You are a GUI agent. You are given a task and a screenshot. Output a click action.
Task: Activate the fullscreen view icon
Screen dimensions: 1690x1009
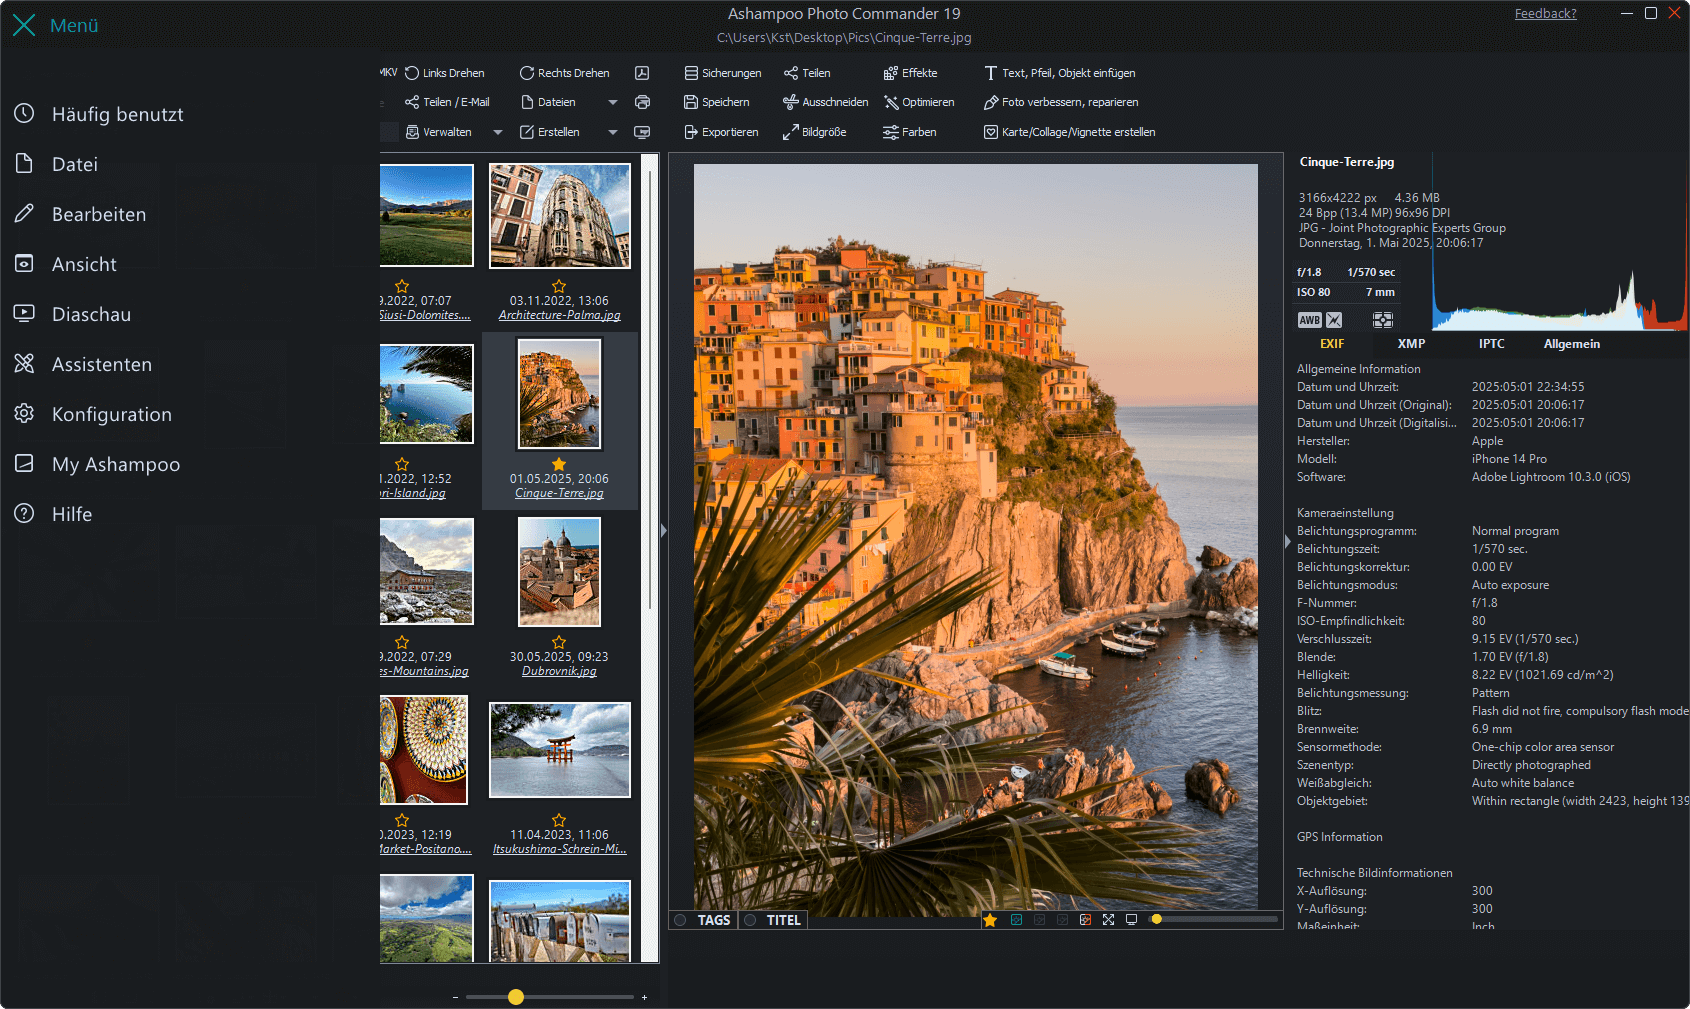pyautogui.click(x=1108, y=919)
